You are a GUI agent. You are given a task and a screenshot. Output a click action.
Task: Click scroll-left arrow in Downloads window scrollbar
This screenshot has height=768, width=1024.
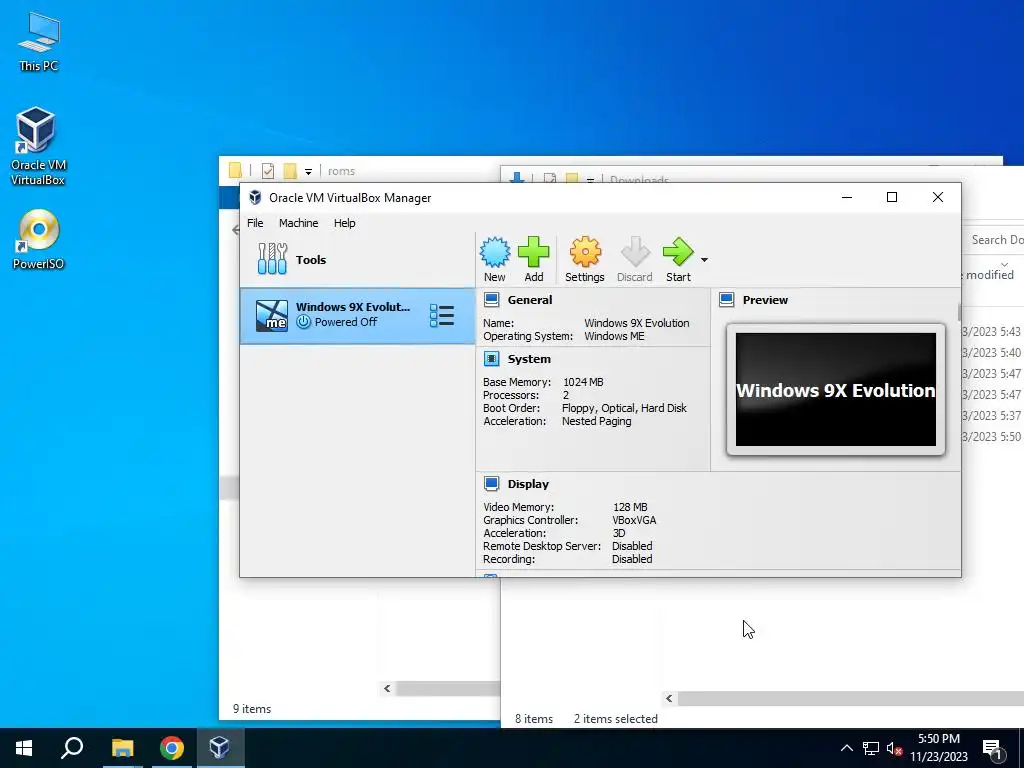(x=669, y=699)
